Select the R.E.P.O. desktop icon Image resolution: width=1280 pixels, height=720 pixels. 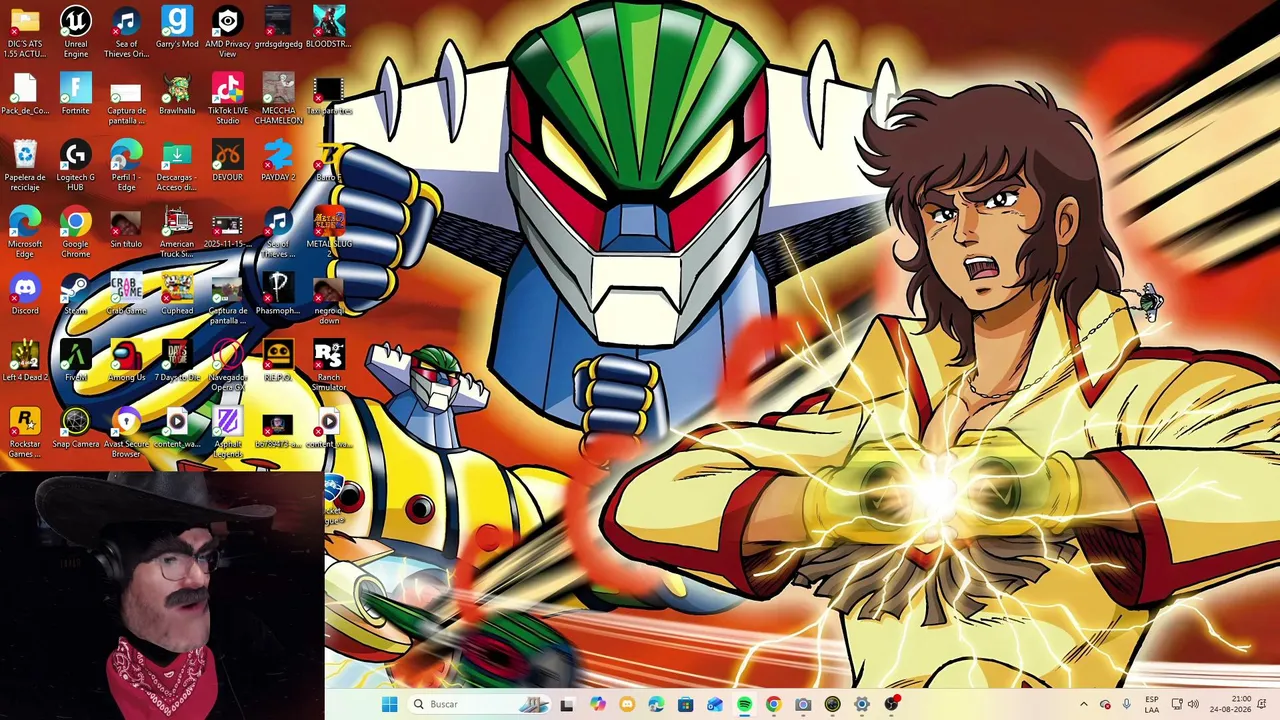(x=278, y=362)
